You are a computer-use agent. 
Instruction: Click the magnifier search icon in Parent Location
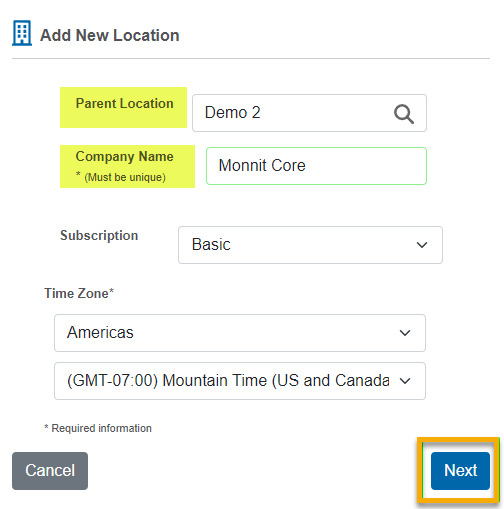coord(404,114)
